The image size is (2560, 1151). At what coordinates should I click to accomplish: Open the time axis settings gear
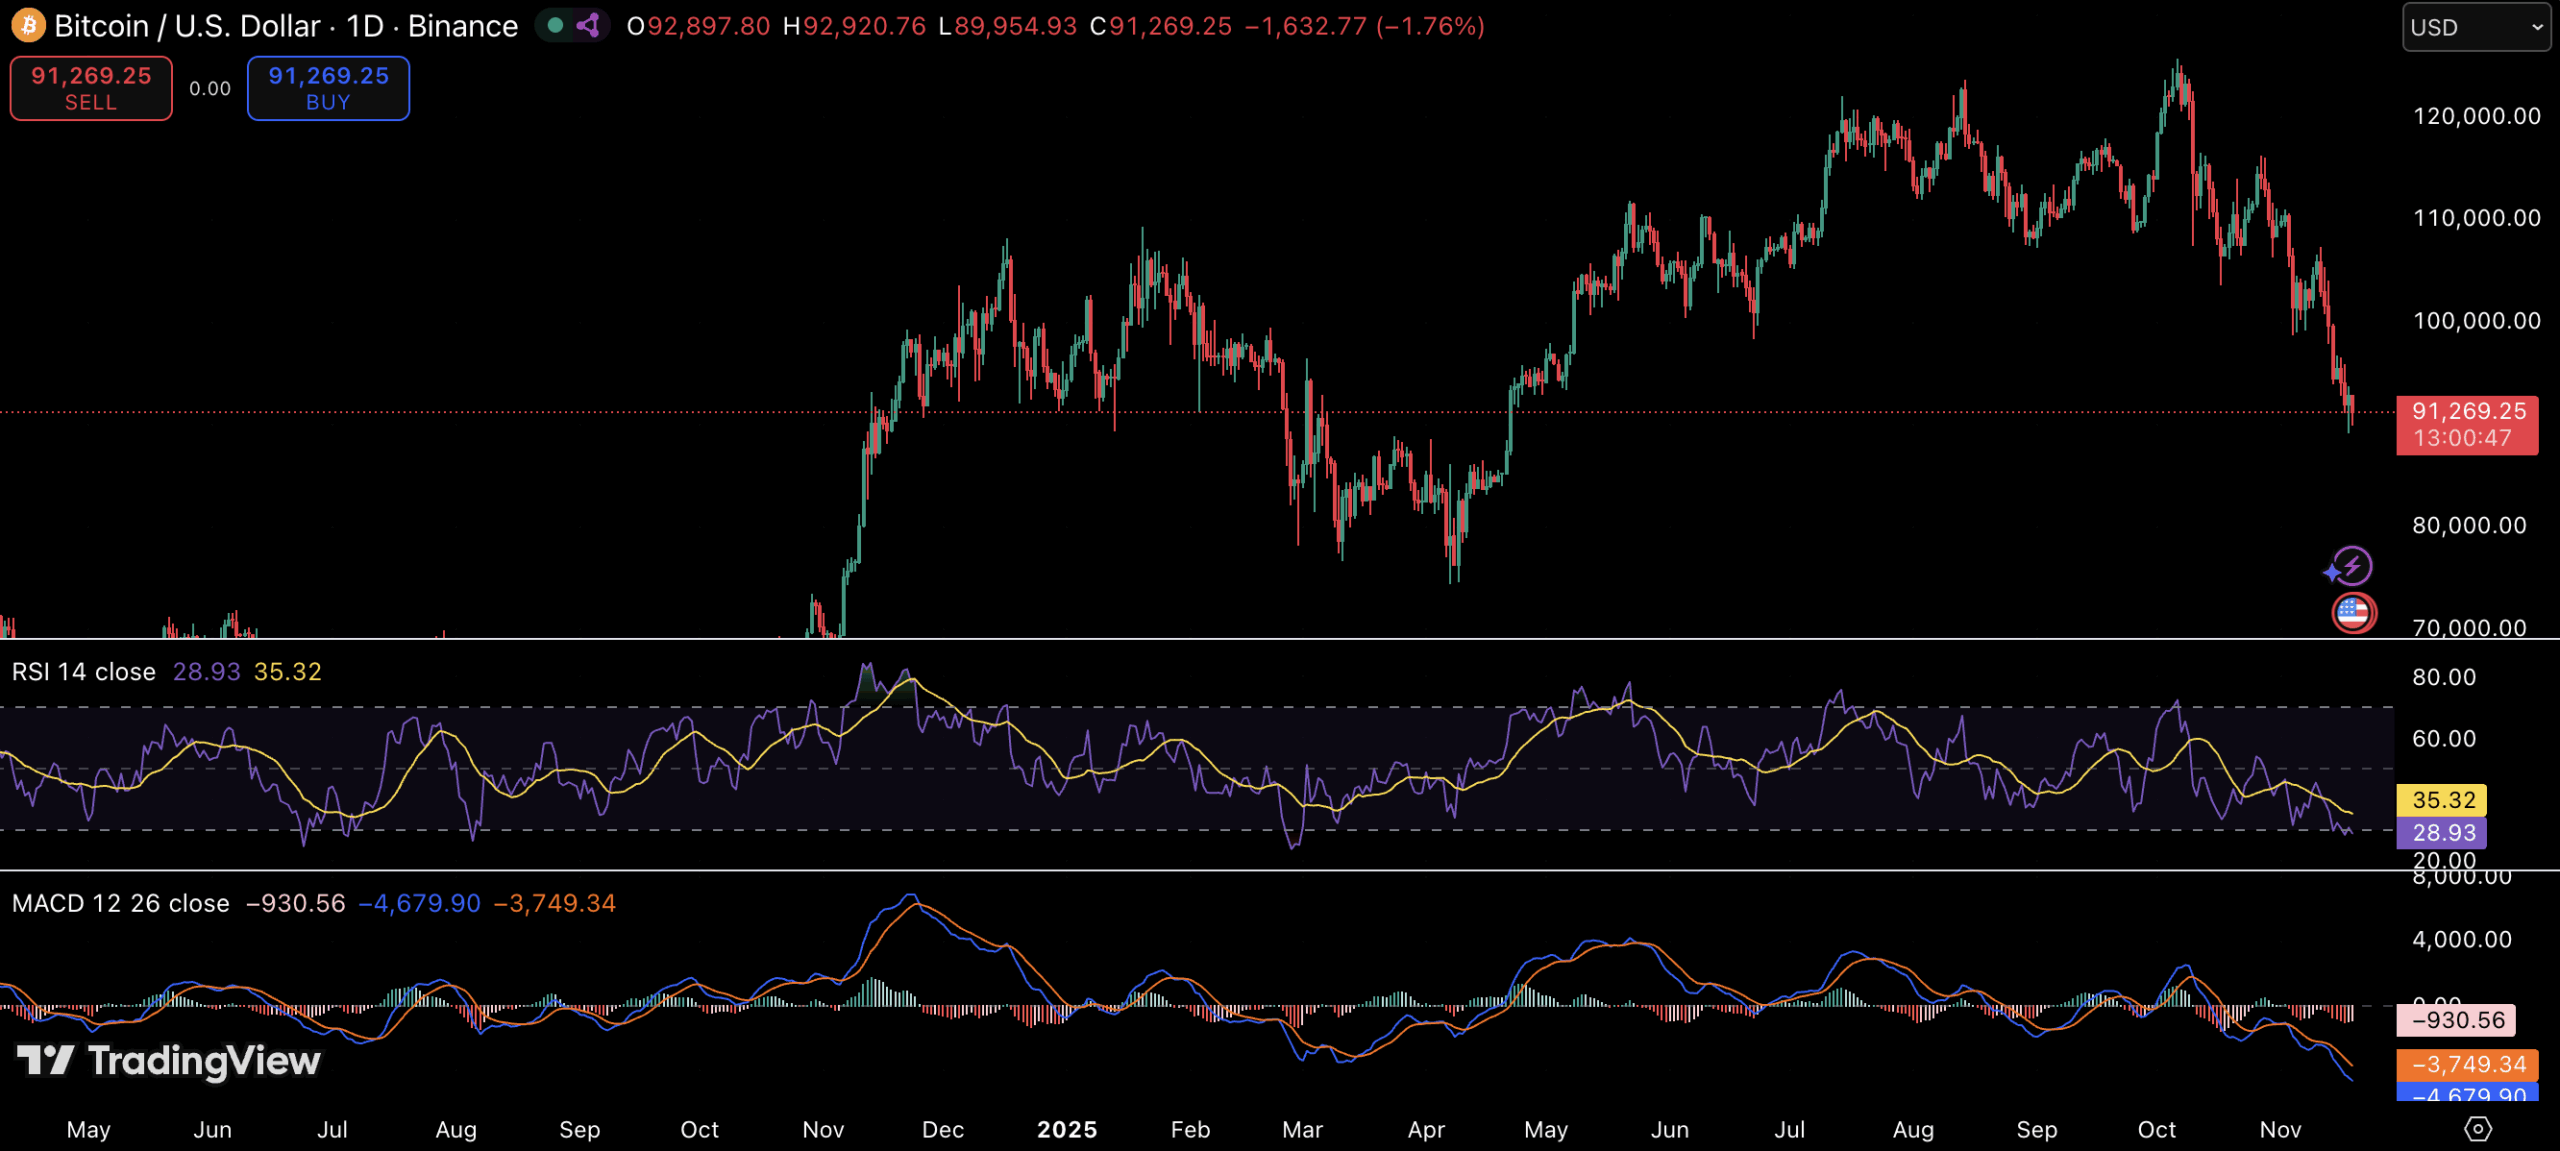coord(2478,1129)
